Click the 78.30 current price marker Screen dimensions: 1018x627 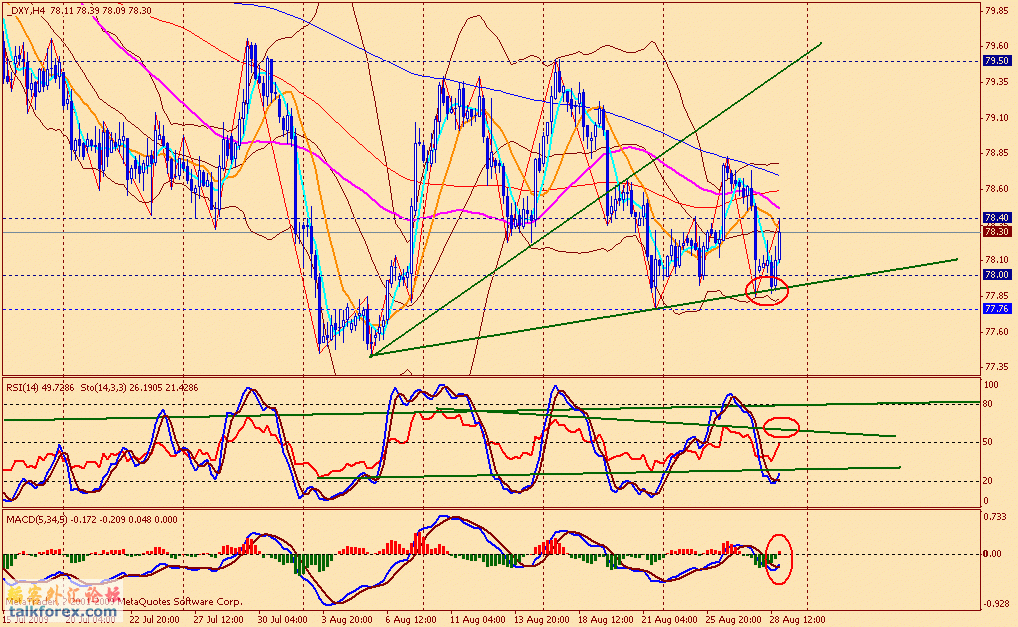[997, 231]
